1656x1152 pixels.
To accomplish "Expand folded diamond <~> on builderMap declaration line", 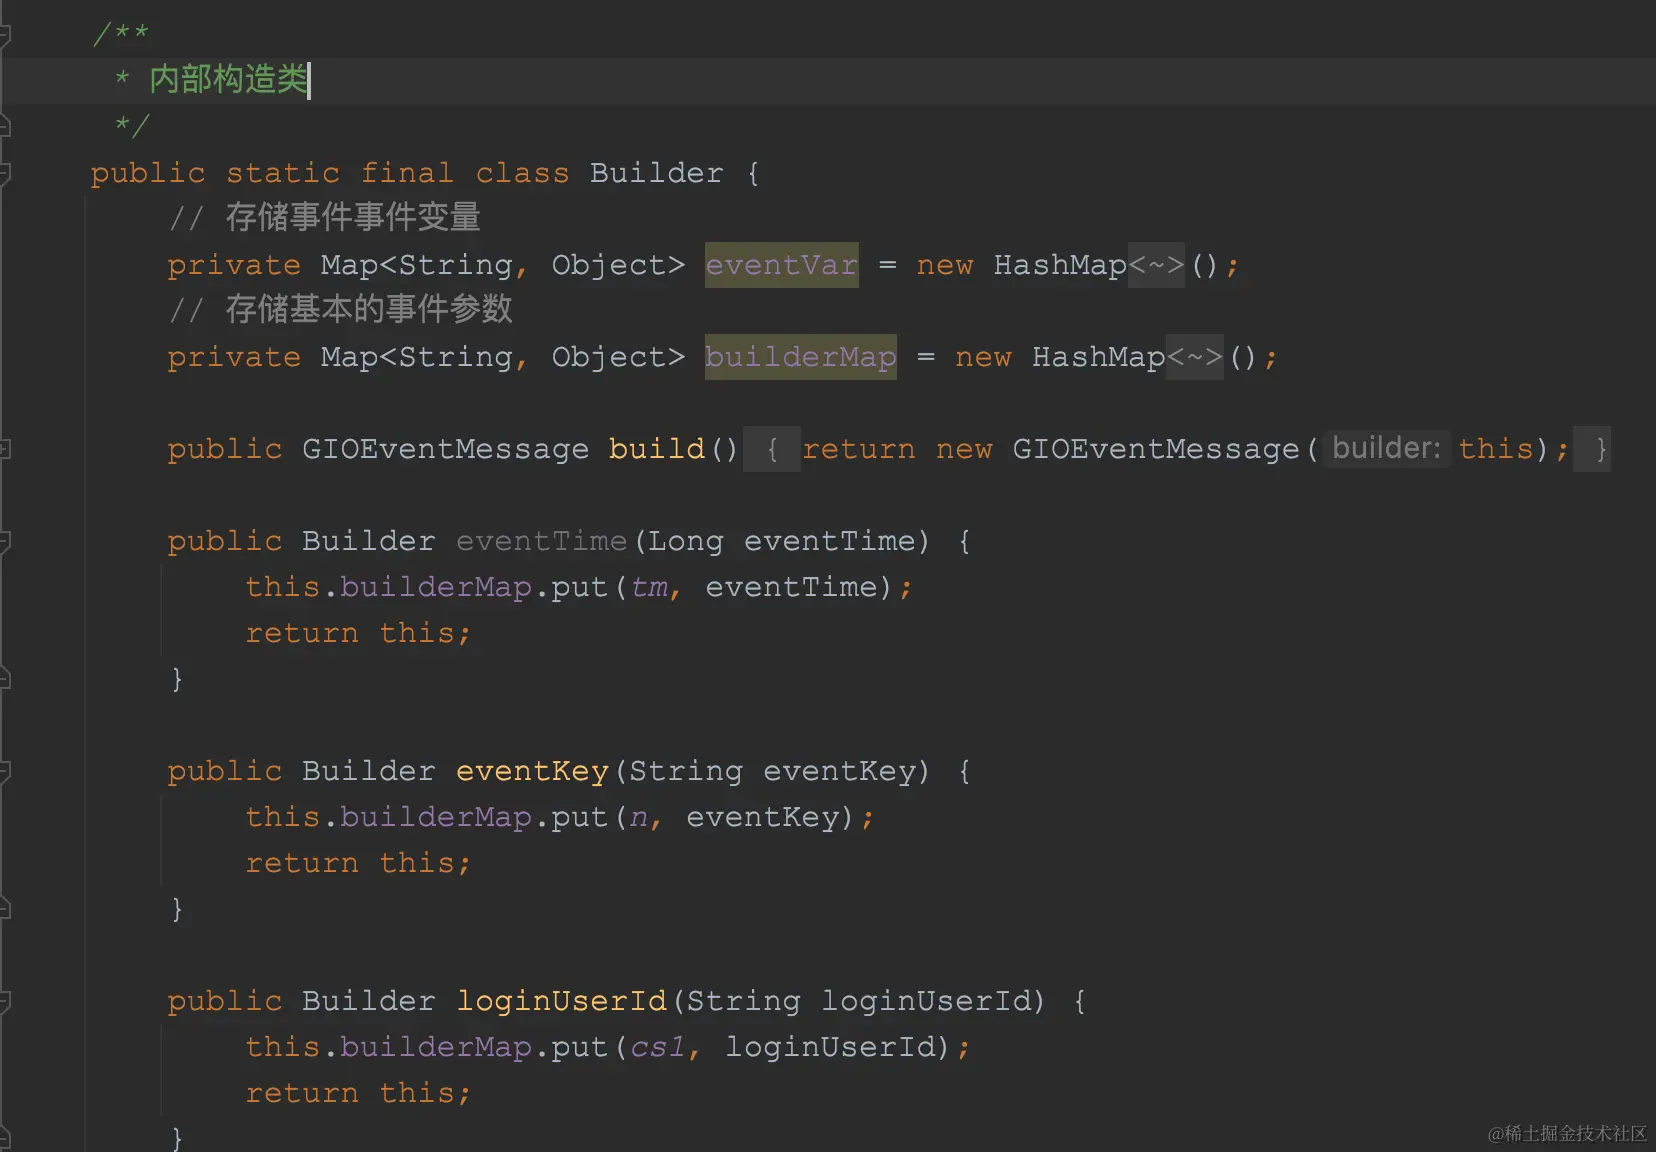I will [x=1194, y=357].
